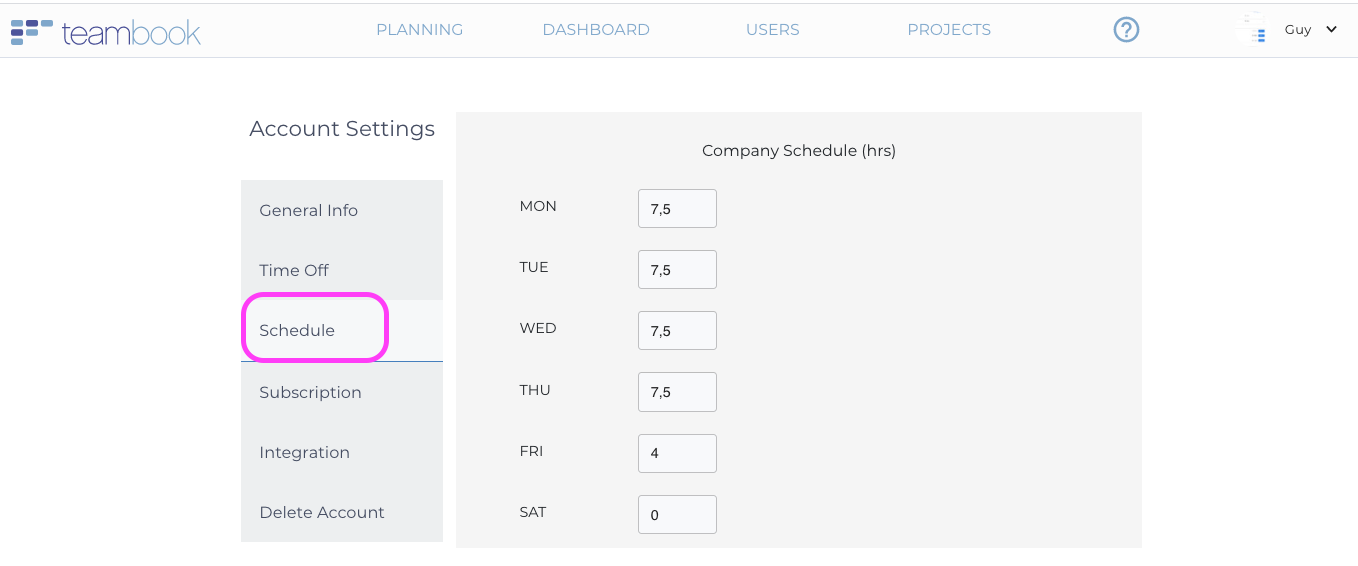Image resolution: width=1358 pixels, height=566 pixels.
Task: Expand the Guy user menu chevron
Action: tap(1331, 29)
